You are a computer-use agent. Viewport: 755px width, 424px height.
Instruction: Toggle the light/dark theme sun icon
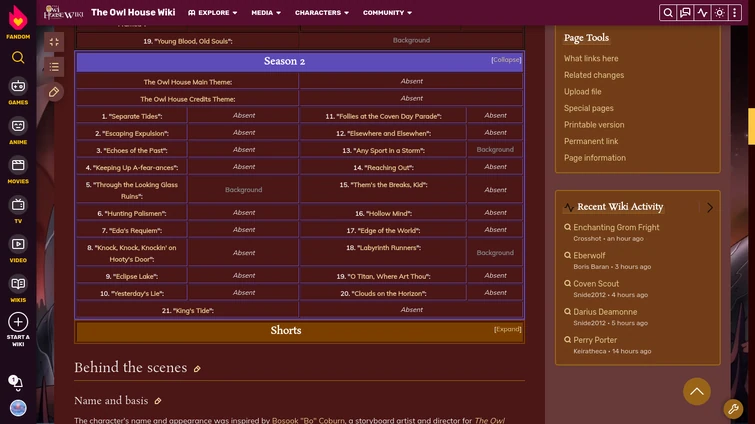tap(719, 13)
